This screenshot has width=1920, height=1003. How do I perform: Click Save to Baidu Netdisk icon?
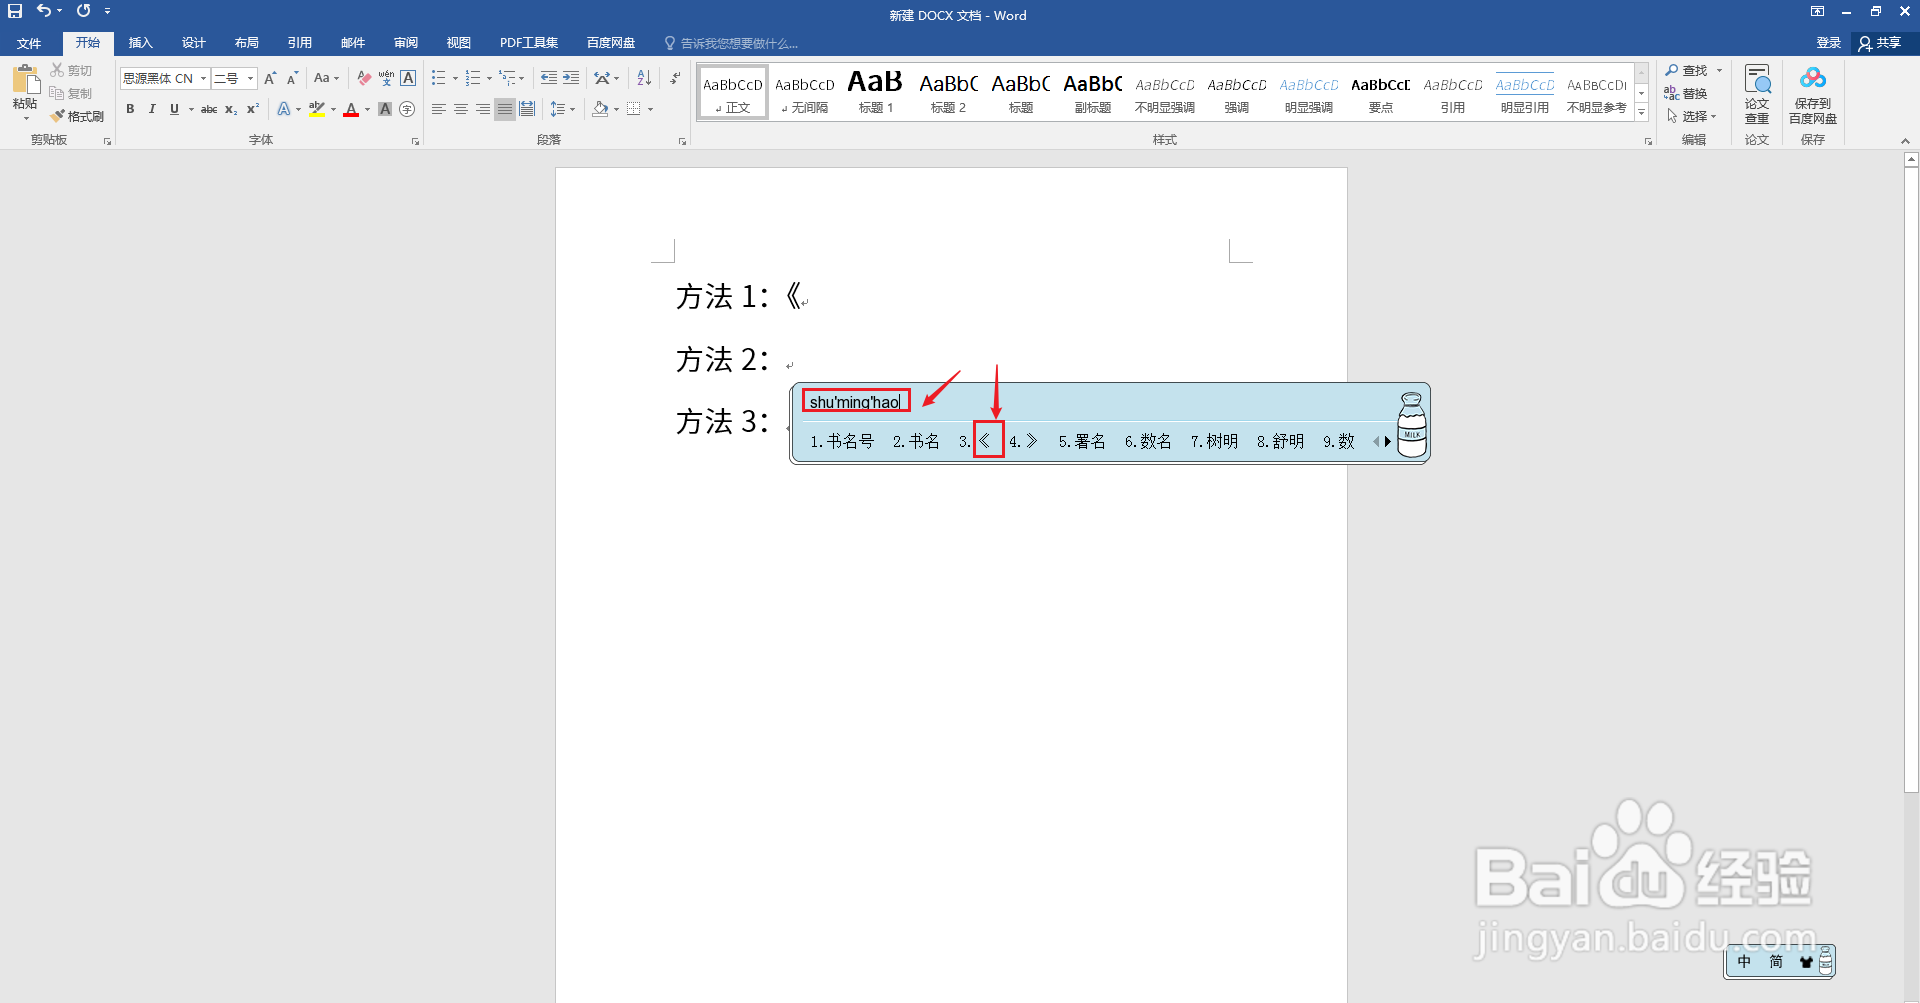(1813, 94)
